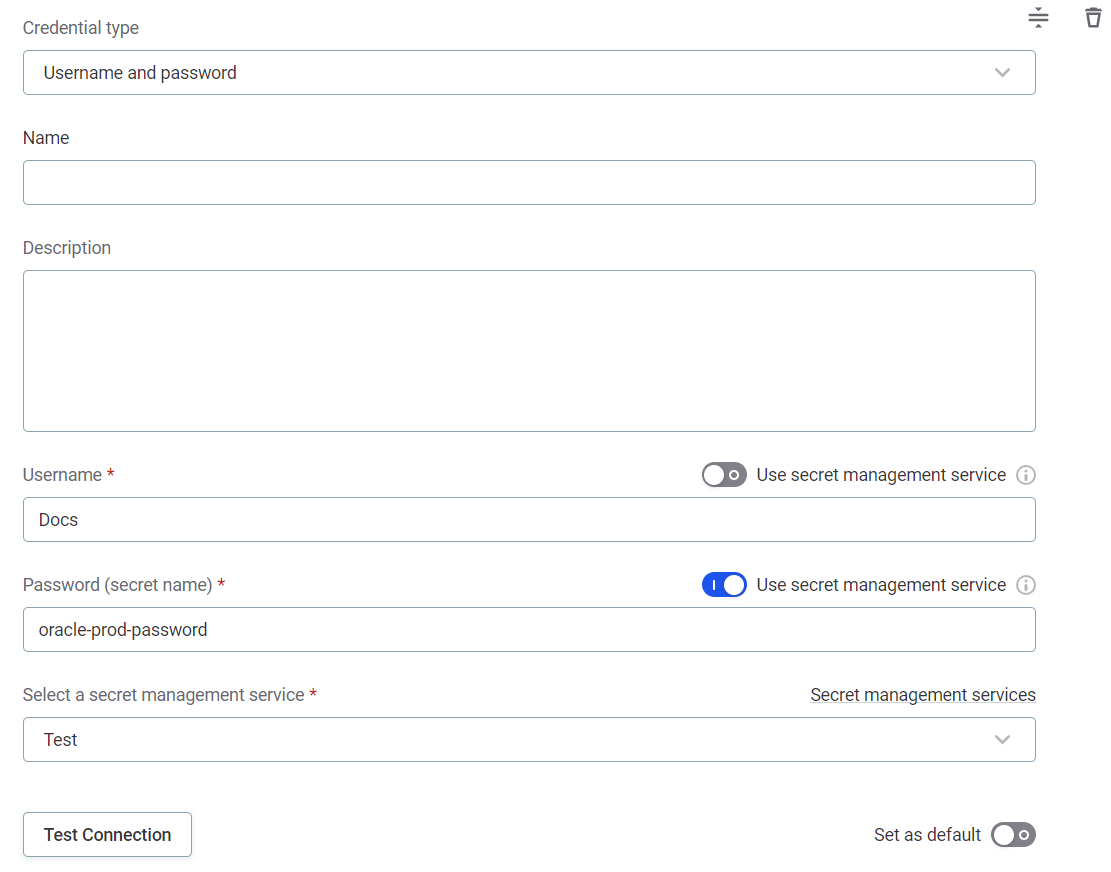This screenshot has width=1111, height=872.
Task: Select the Username field containing Docs
Action: click(x=529, y=519)
